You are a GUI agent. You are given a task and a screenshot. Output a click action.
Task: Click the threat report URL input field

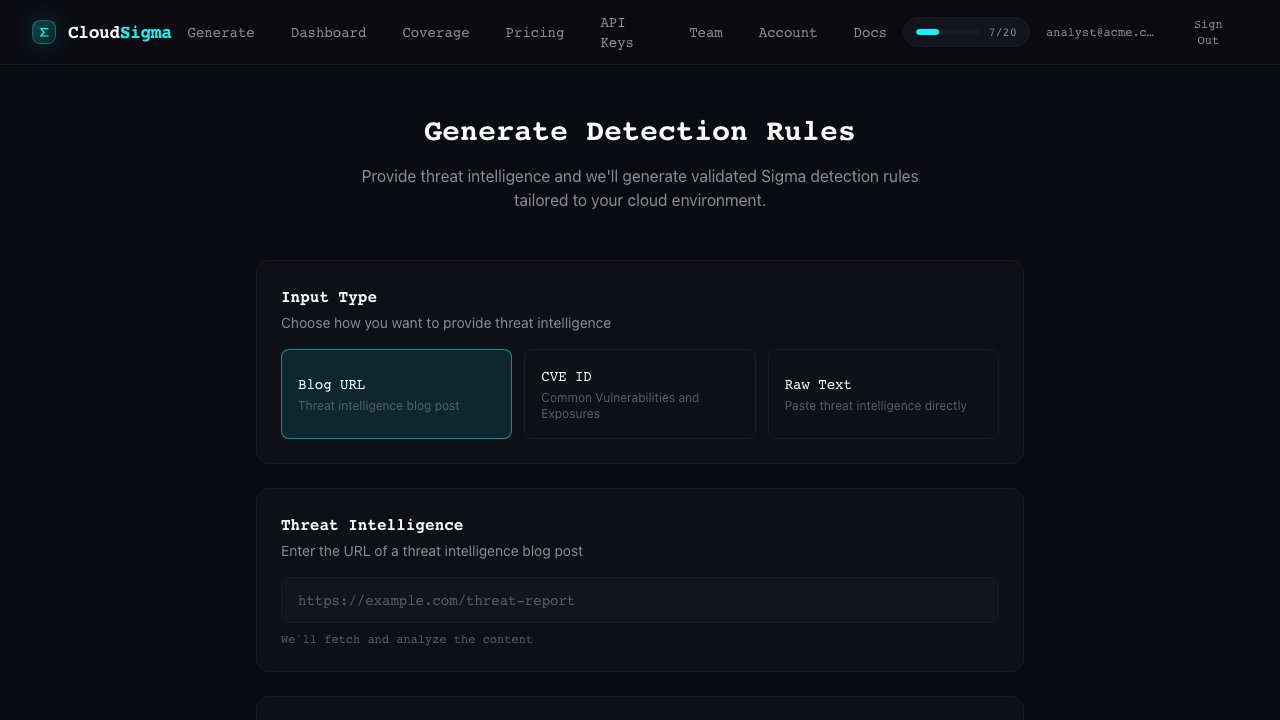click(639, 600)
